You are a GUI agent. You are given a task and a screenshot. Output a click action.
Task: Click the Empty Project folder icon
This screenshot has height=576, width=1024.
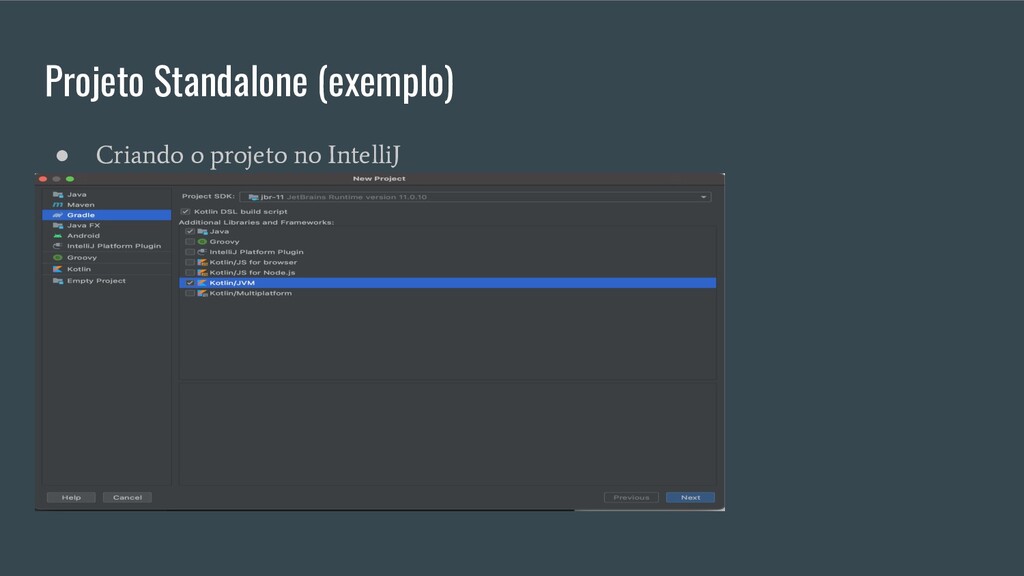pyautogui.click(x=58, y=281)
